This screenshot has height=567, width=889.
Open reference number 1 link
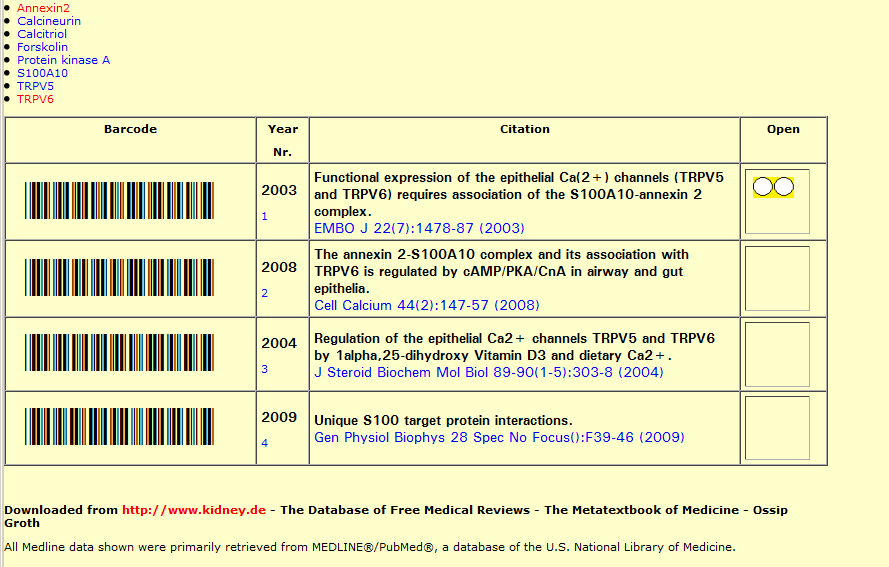pos(264,217)
